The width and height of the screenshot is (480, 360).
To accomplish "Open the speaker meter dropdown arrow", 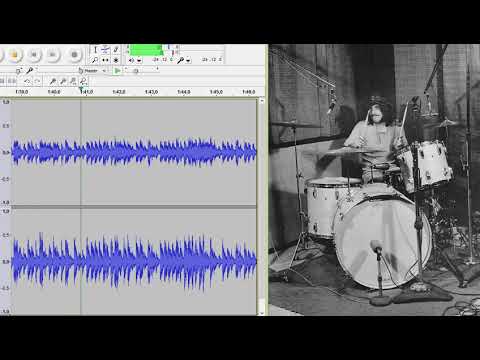I will (x=139, y=61).
